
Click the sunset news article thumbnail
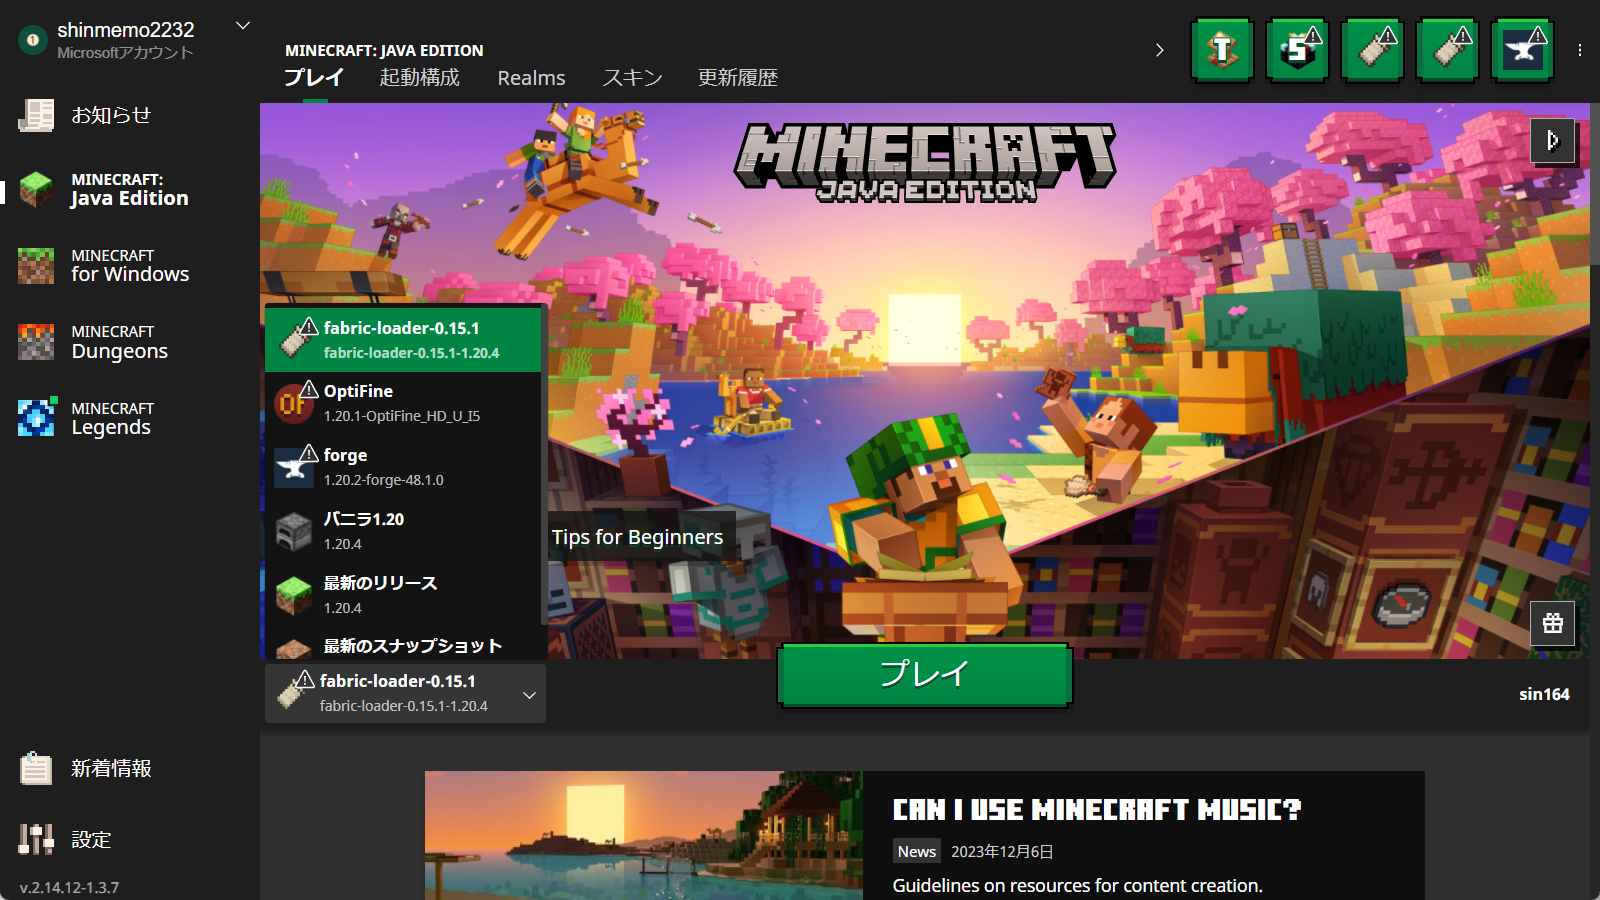(643, 836)
